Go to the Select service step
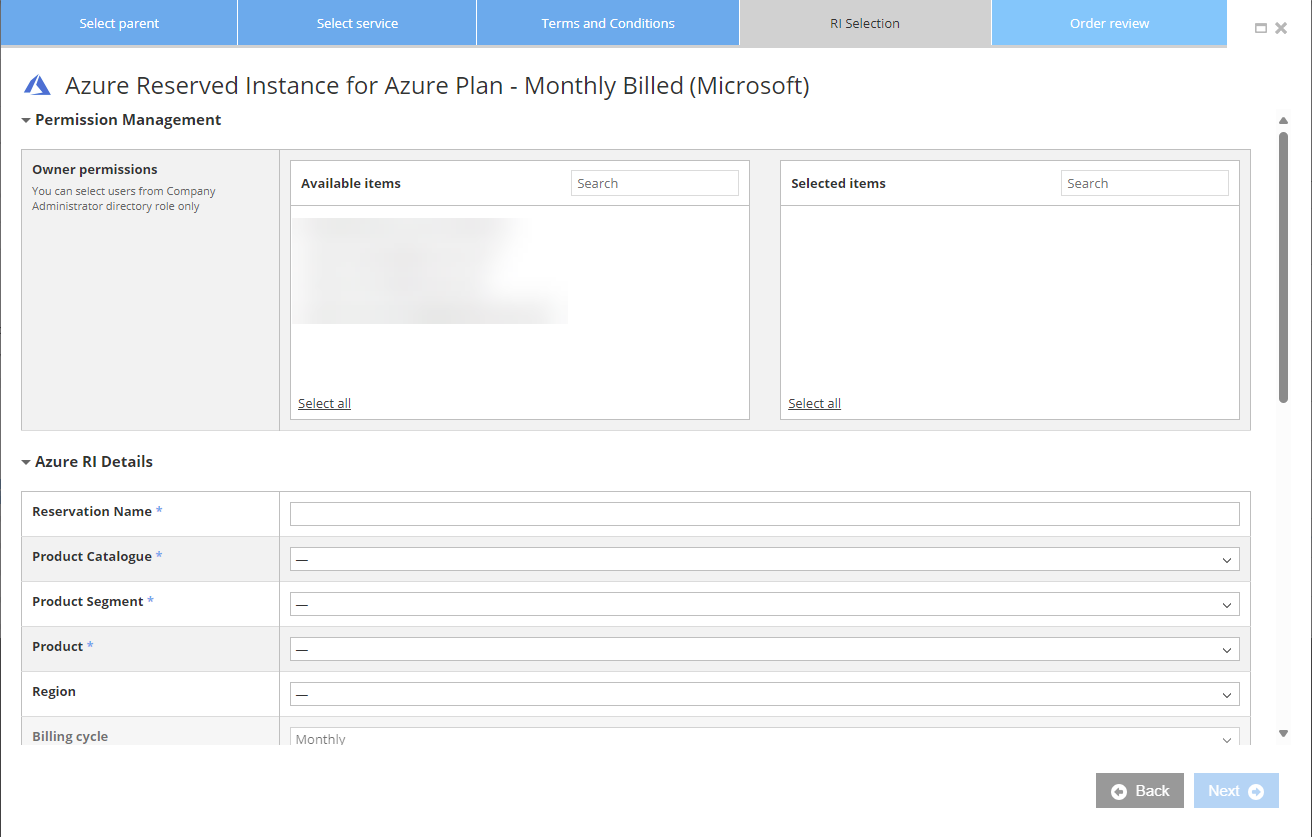This screenshot has width=1312, height=837. 357,23
